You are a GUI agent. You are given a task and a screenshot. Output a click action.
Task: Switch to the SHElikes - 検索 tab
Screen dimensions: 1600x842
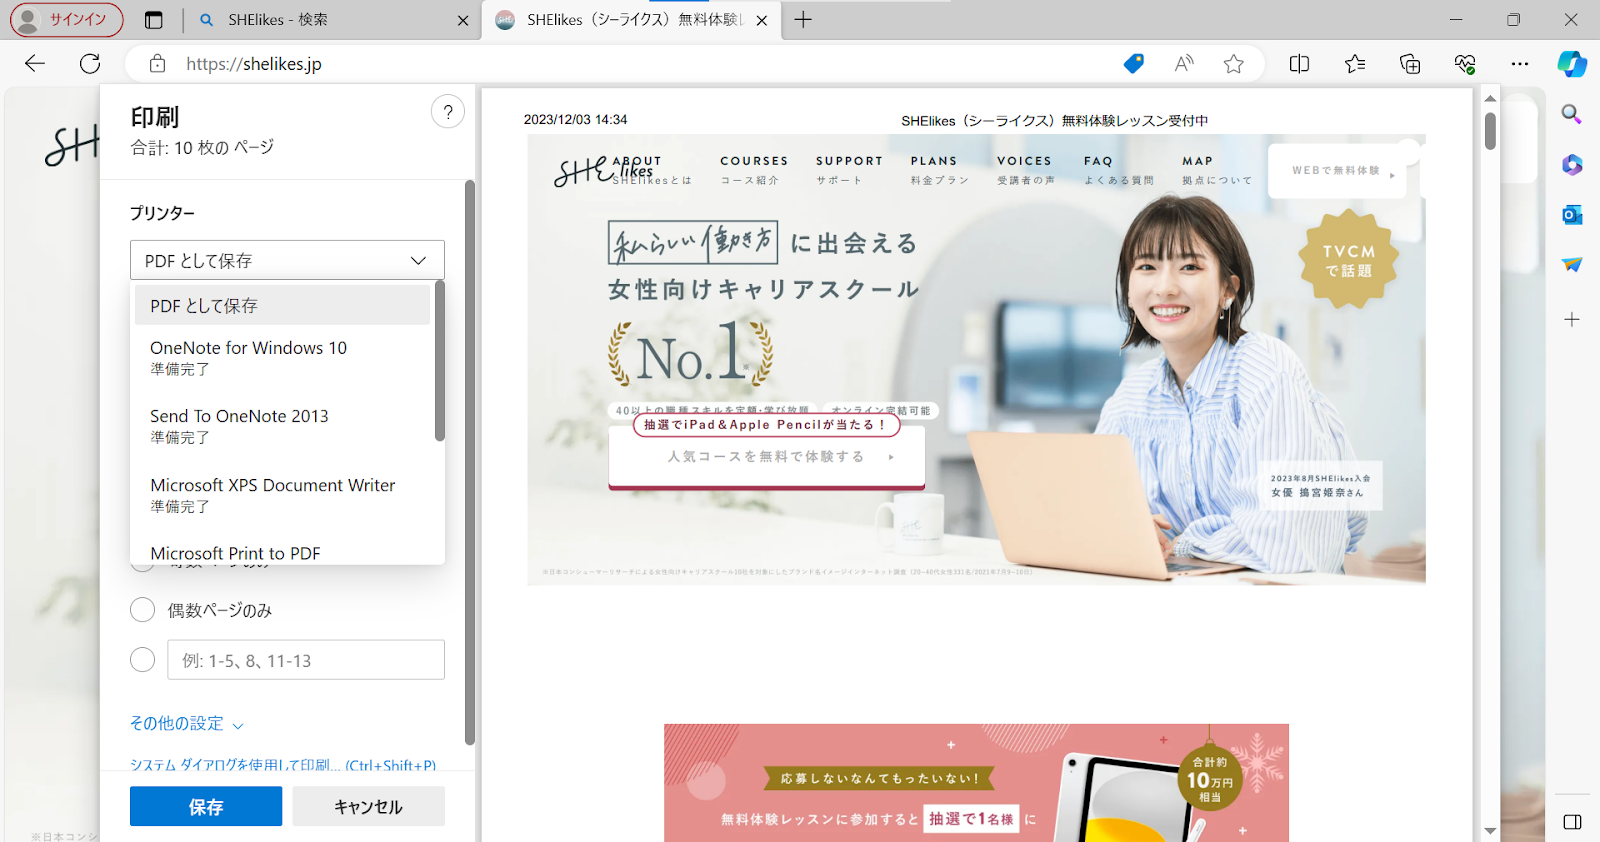click(x=330, y=20)
